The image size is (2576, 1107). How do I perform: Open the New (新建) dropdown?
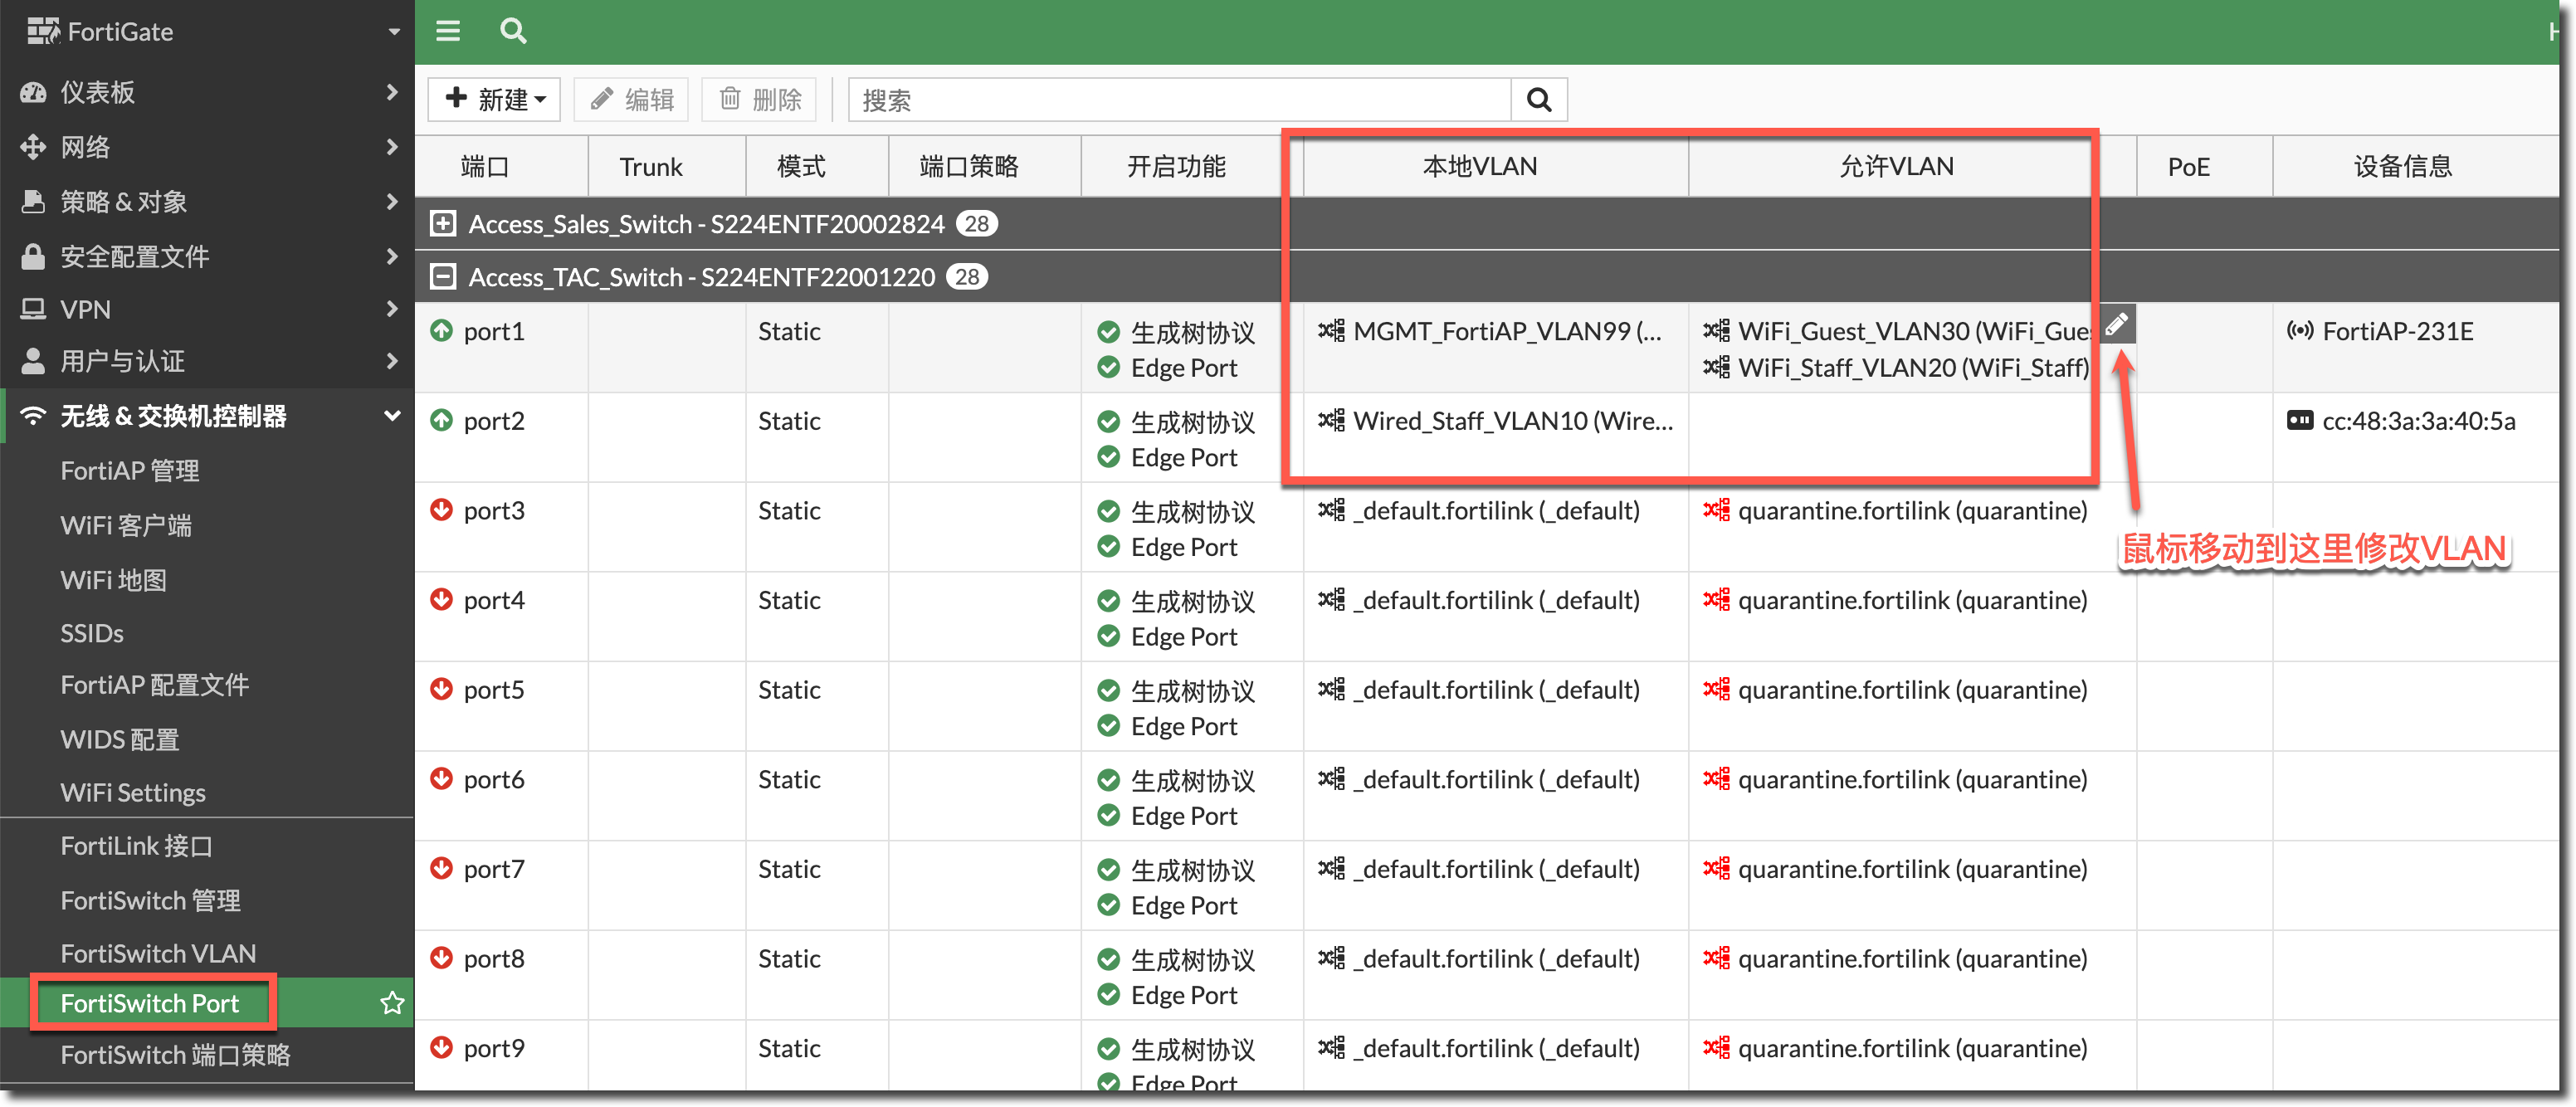(495, 100)
